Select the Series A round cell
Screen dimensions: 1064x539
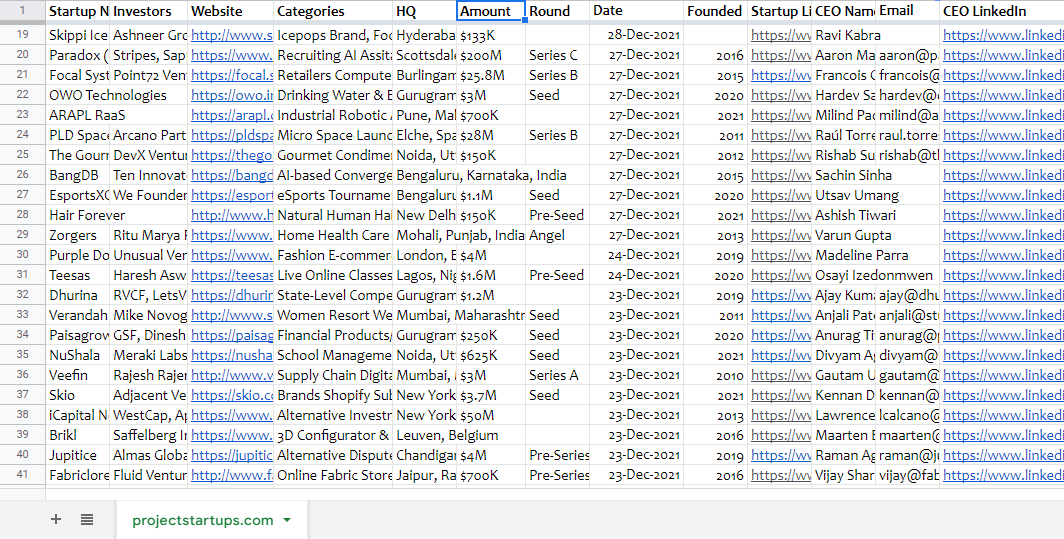558,375
